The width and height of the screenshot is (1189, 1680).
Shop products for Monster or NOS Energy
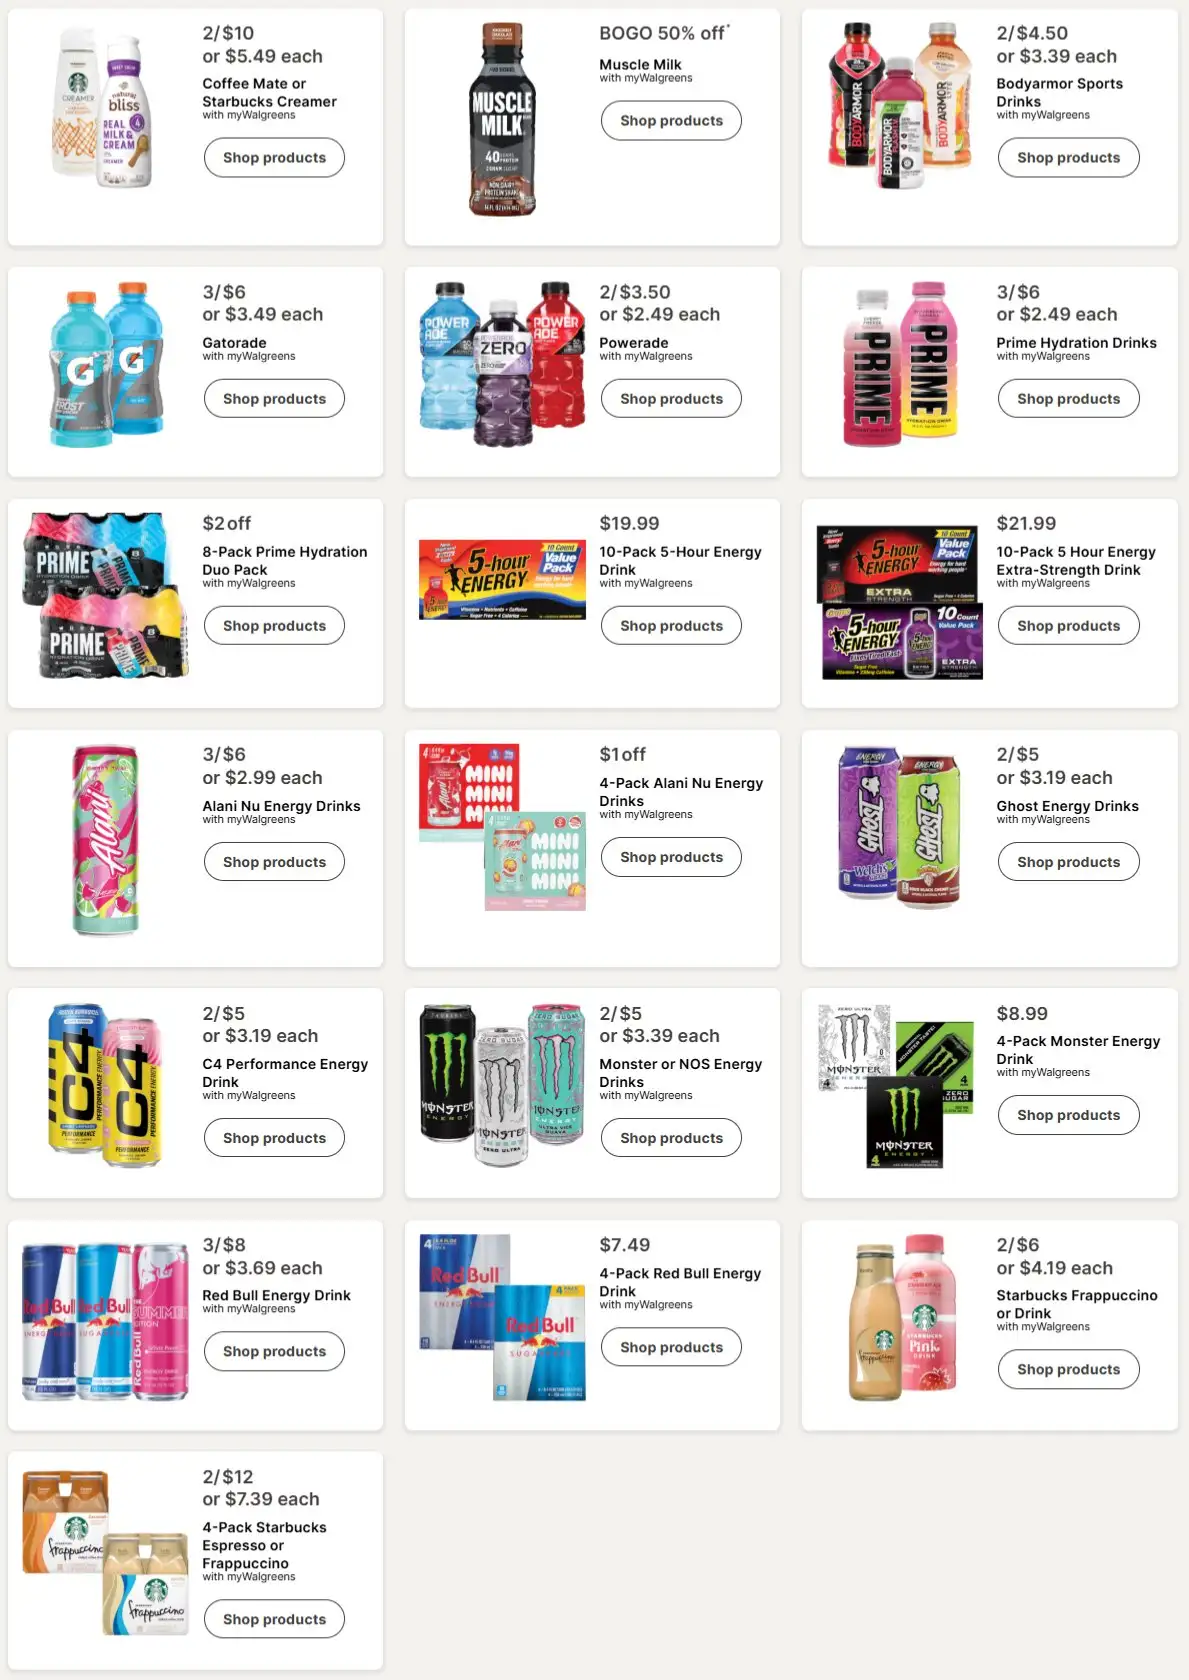click(671, 1138)
